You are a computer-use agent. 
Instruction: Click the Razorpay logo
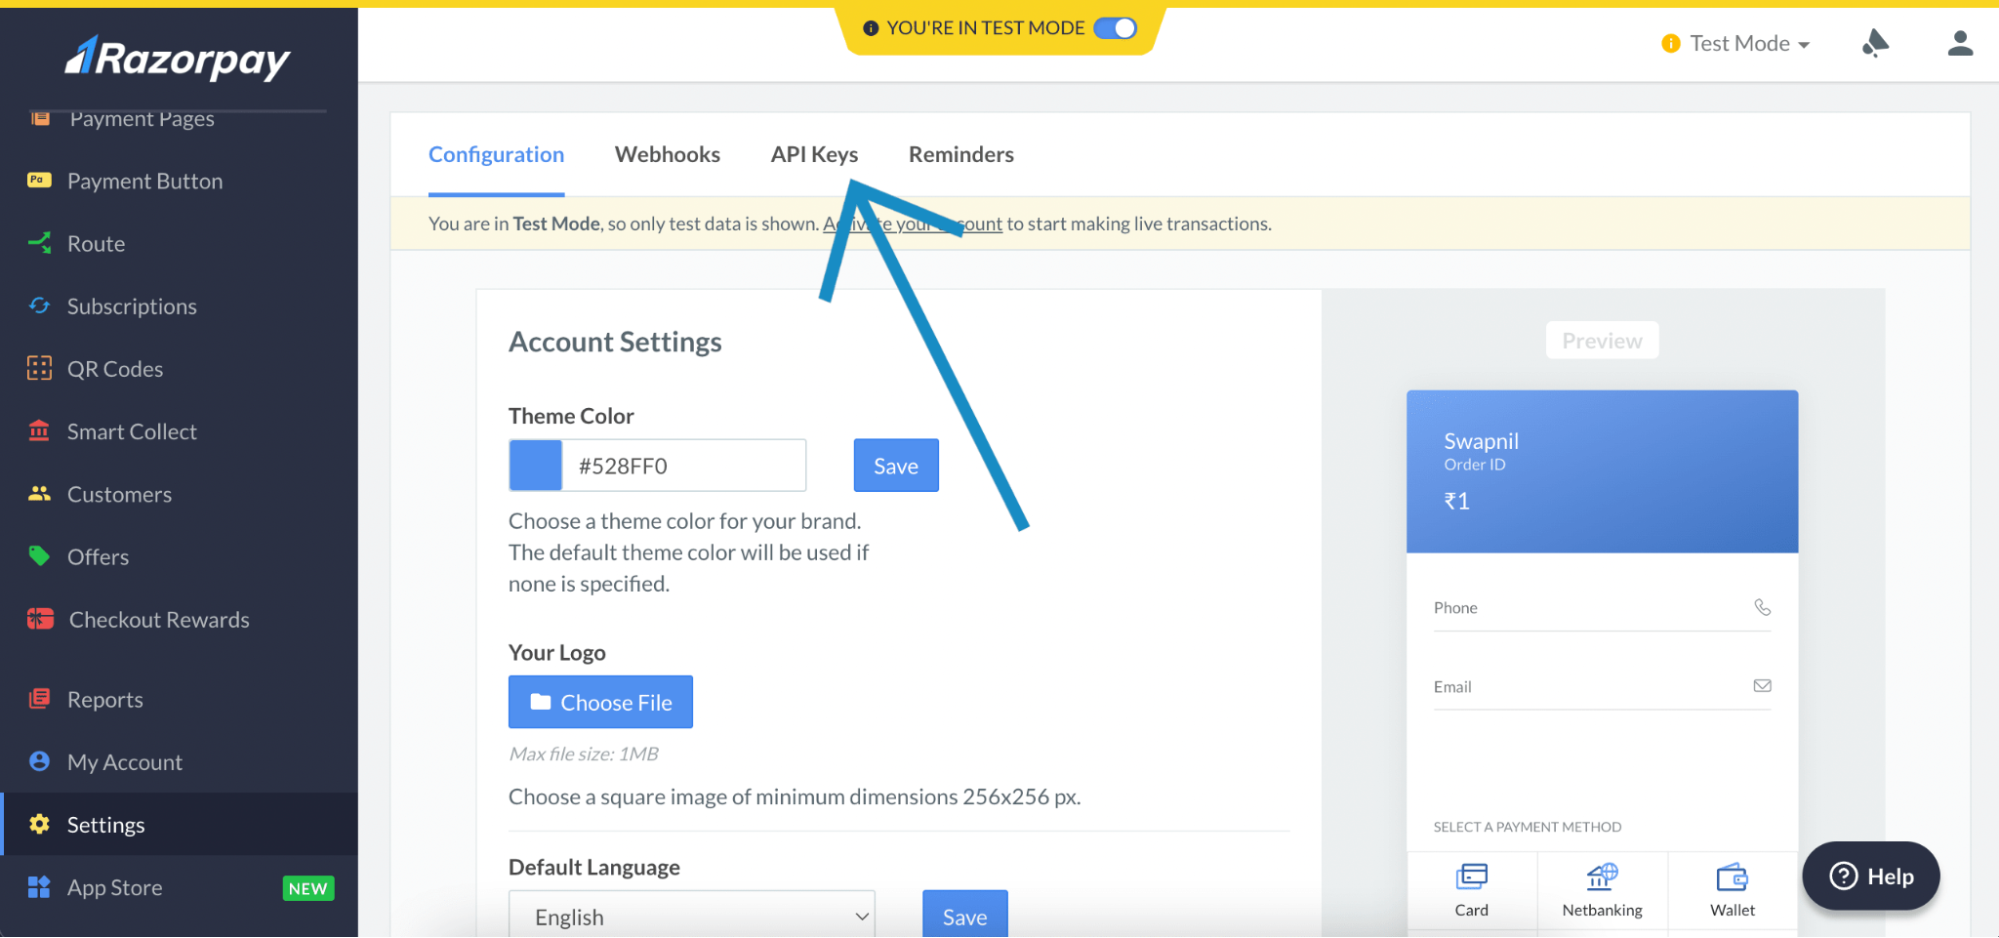pos(178,58)
